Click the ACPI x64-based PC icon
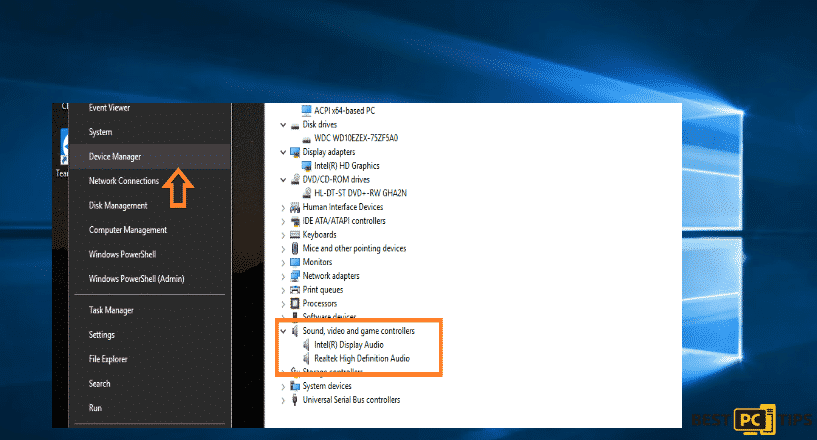817x440 pixels. point(306,111)
